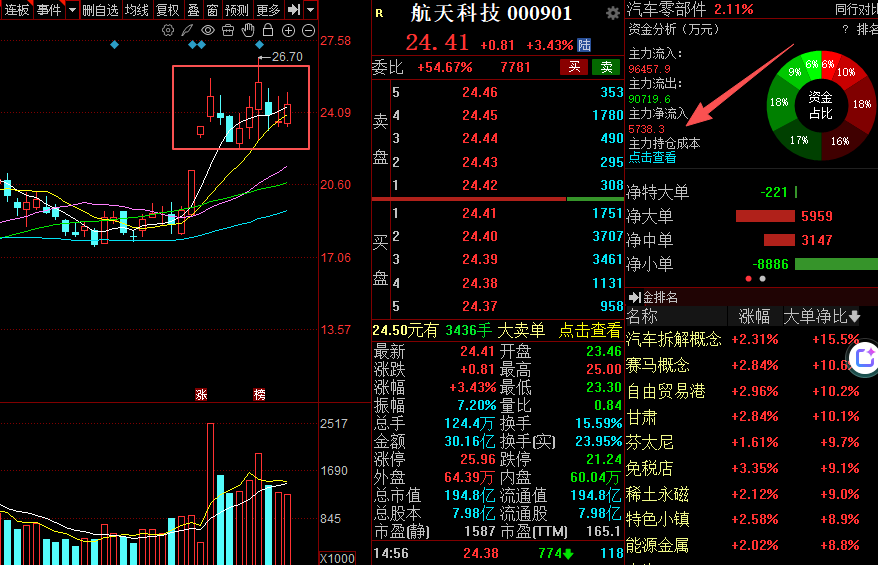Select the hand pan tool
This screenshot has height=565, width=878.
coord(248,31)
